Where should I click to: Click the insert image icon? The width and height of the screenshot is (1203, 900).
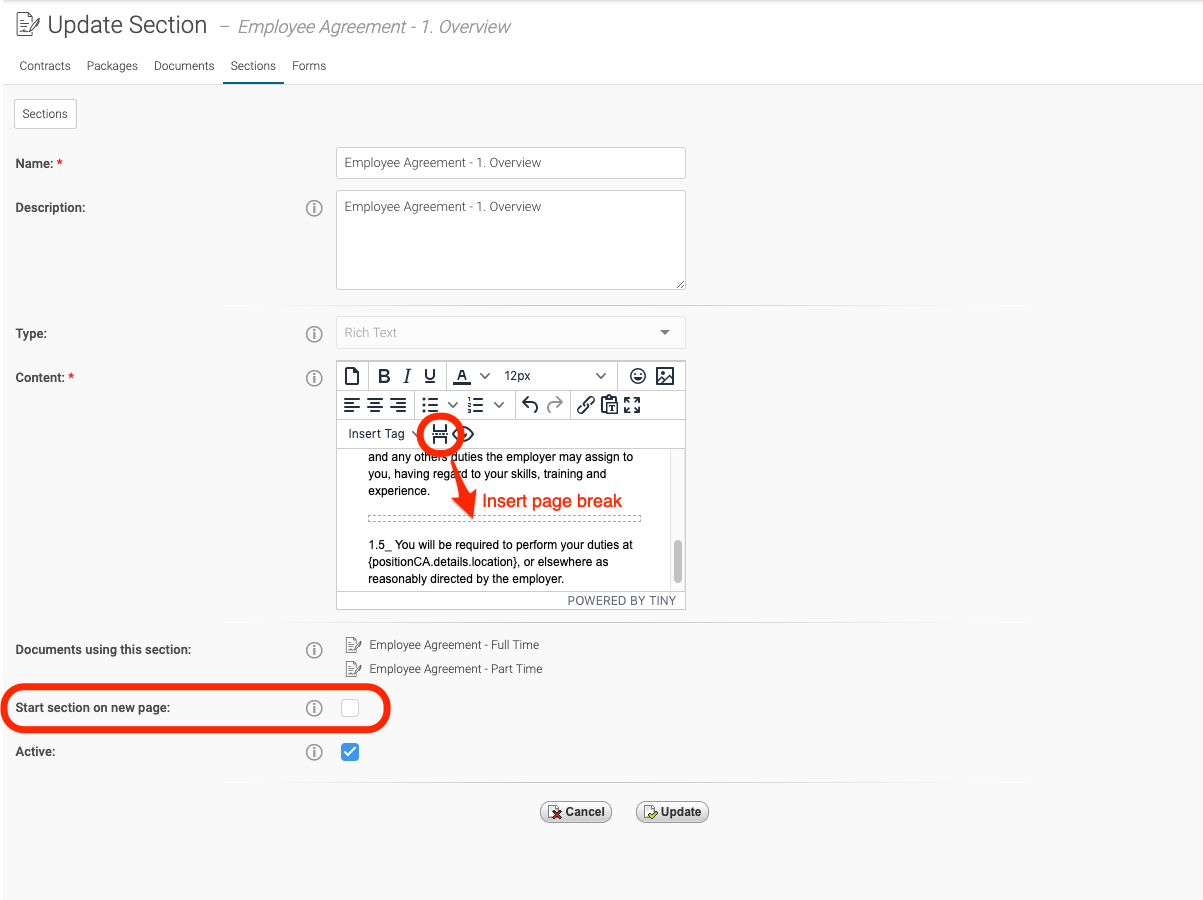tap(665, 376)
